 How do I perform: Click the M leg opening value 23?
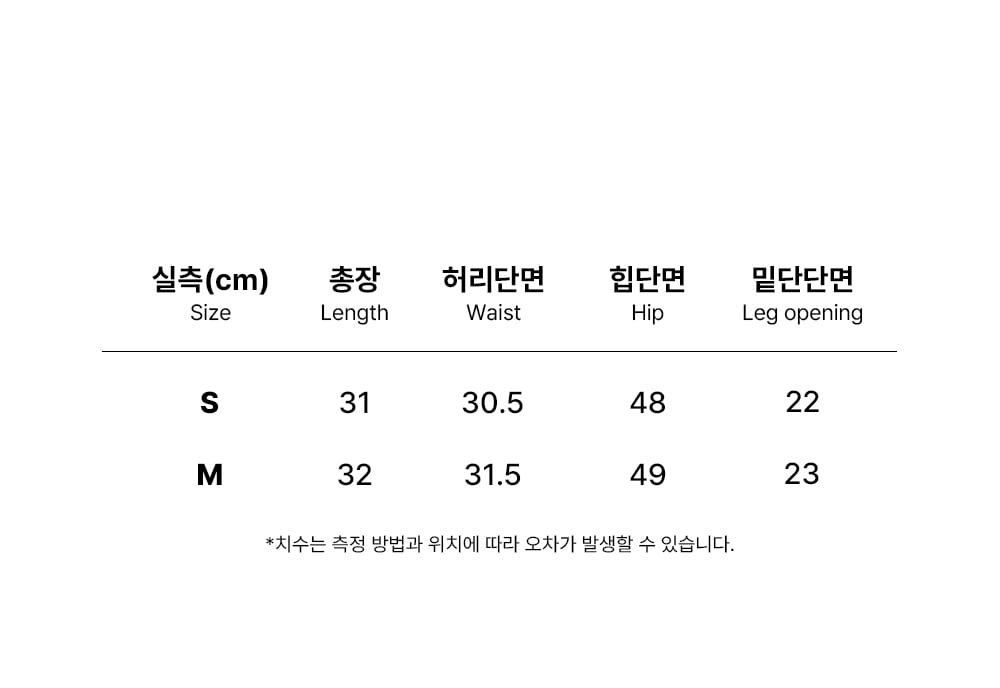point(802,474)
